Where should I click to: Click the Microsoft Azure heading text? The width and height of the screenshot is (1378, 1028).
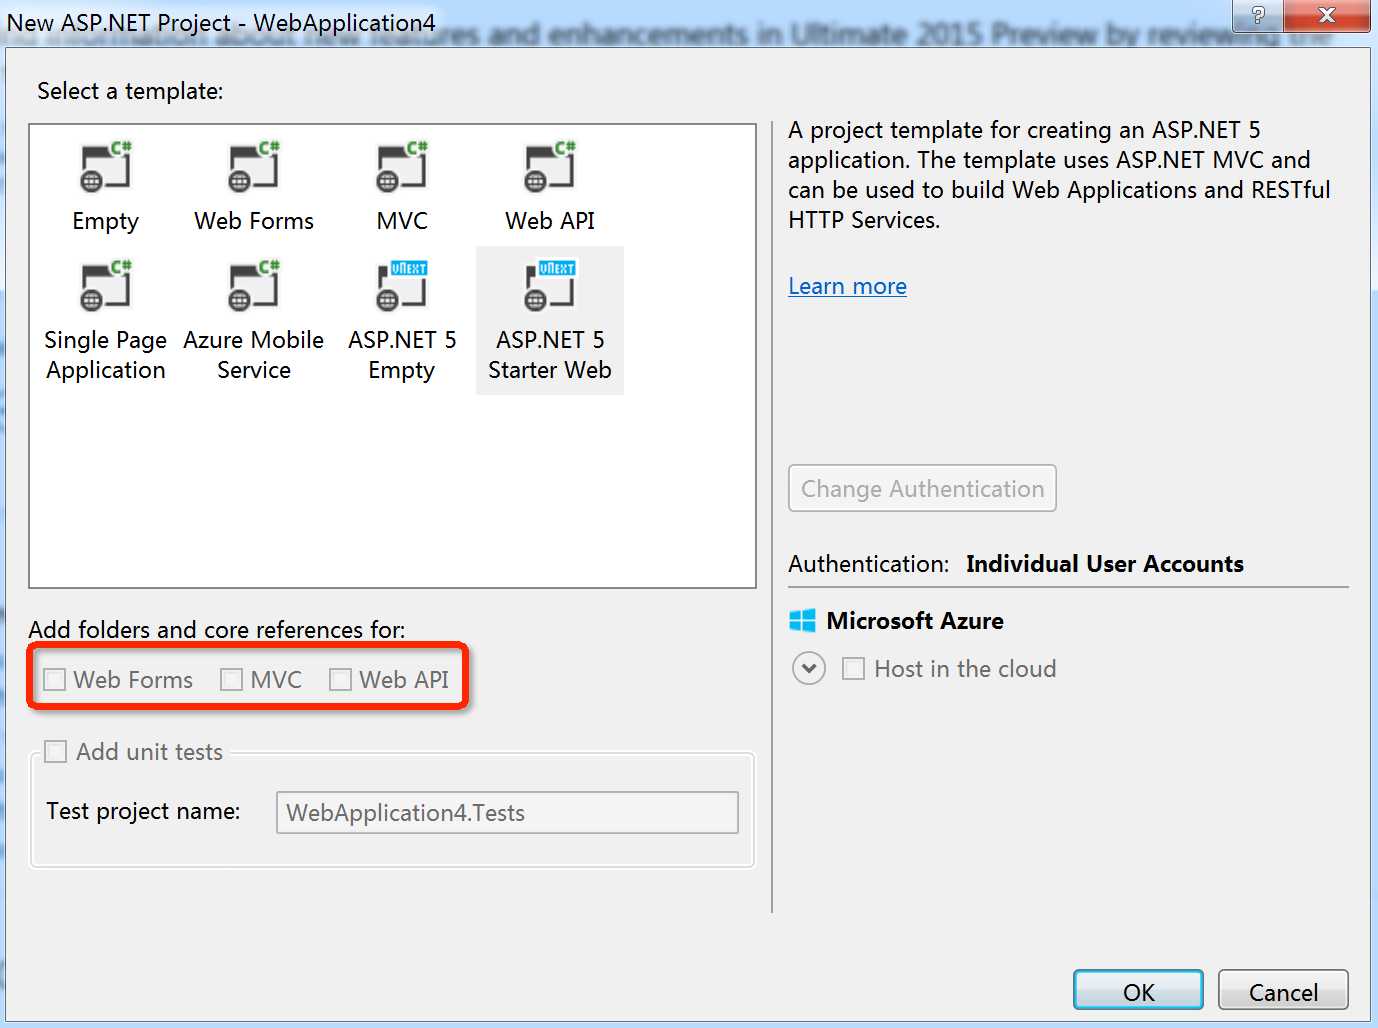pyautogui.click(x=915, y=621)
